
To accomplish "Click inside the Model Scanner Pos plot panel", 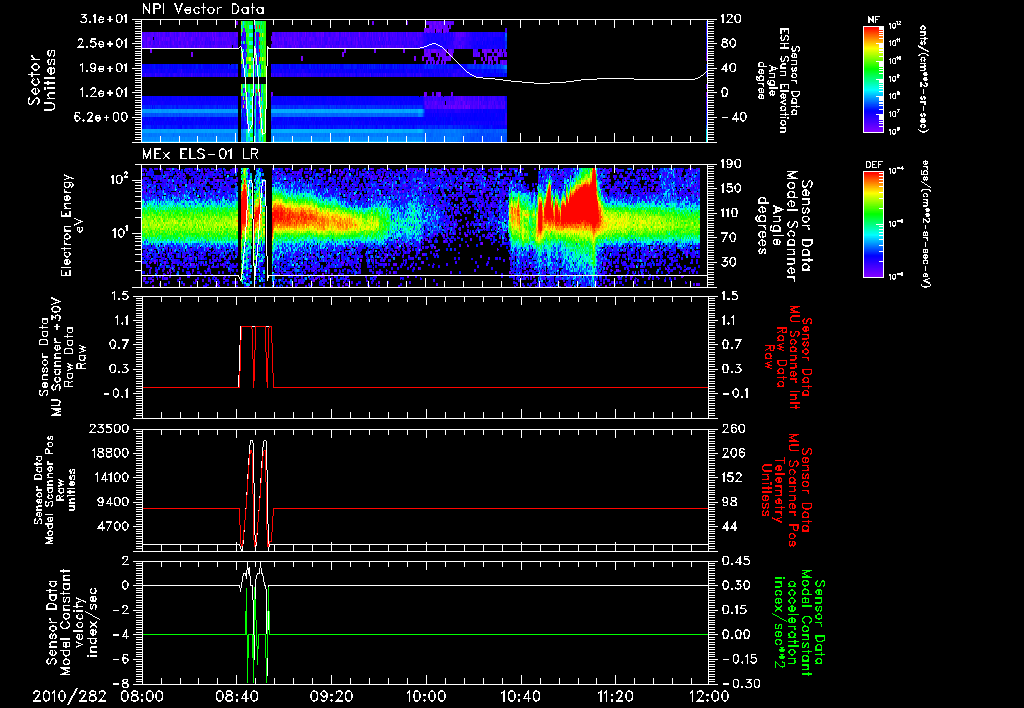I will tap(424, 490).
